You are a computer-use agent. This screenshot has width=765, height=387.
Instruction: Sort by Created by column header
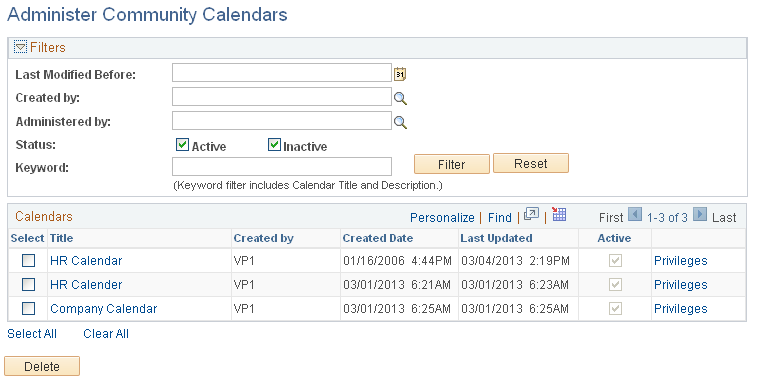(263, 238)
